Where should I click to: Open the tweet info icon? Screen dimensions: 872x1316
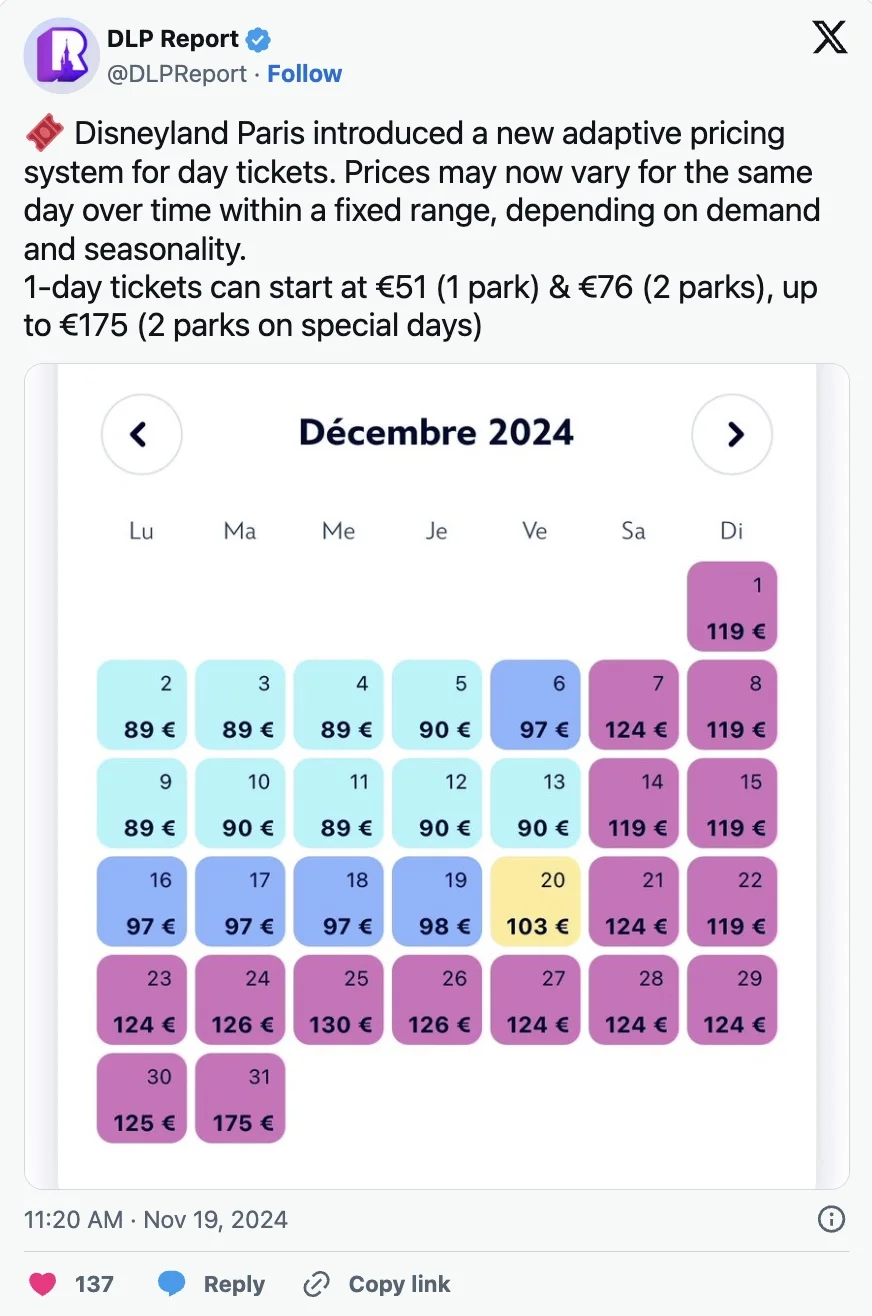point(831,1220)
